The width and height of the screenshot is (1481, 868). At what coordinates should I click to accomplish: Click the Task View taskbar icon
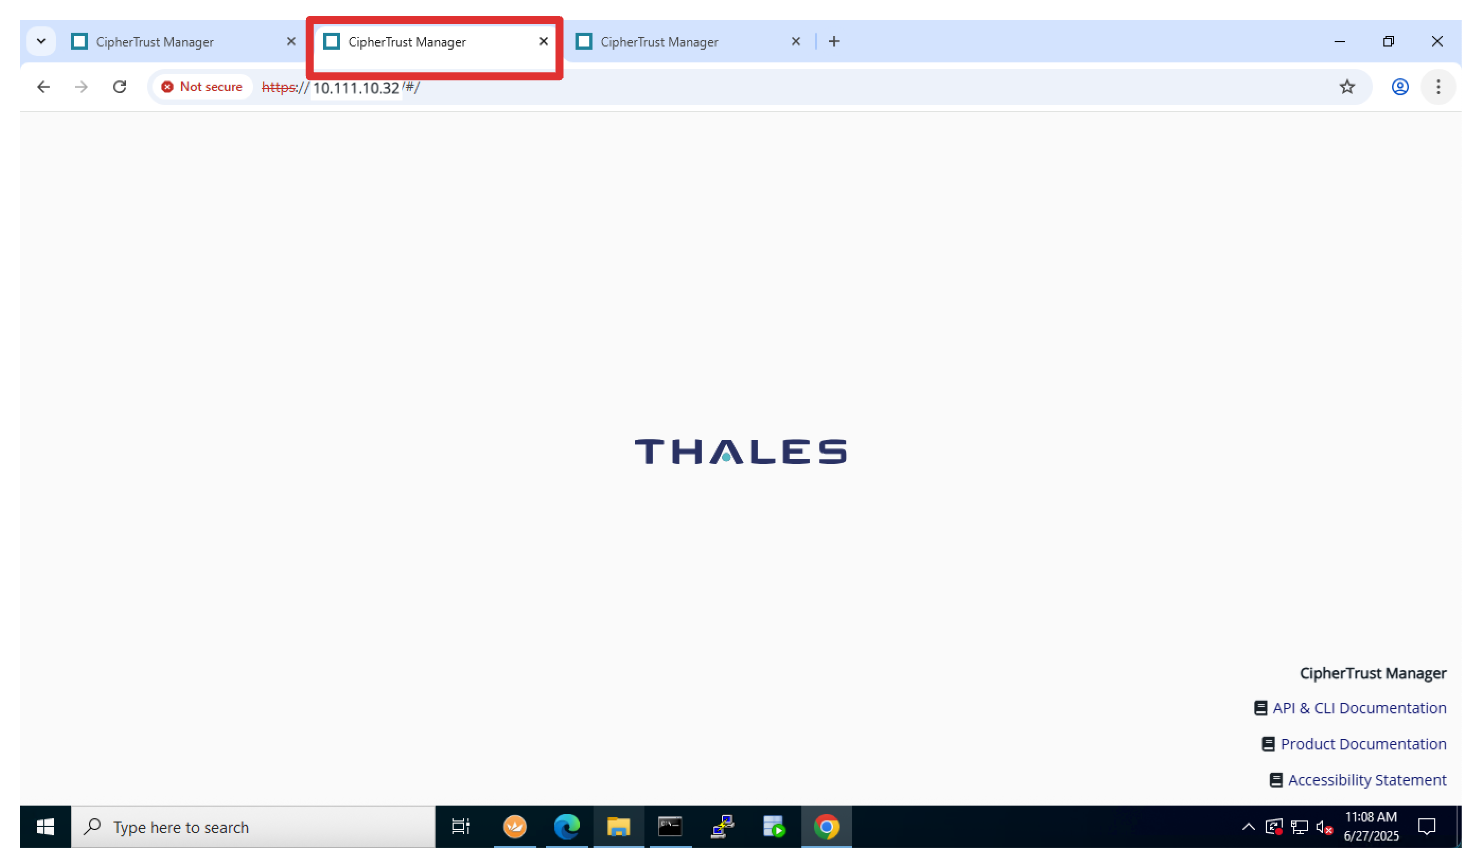coord(461,827)
